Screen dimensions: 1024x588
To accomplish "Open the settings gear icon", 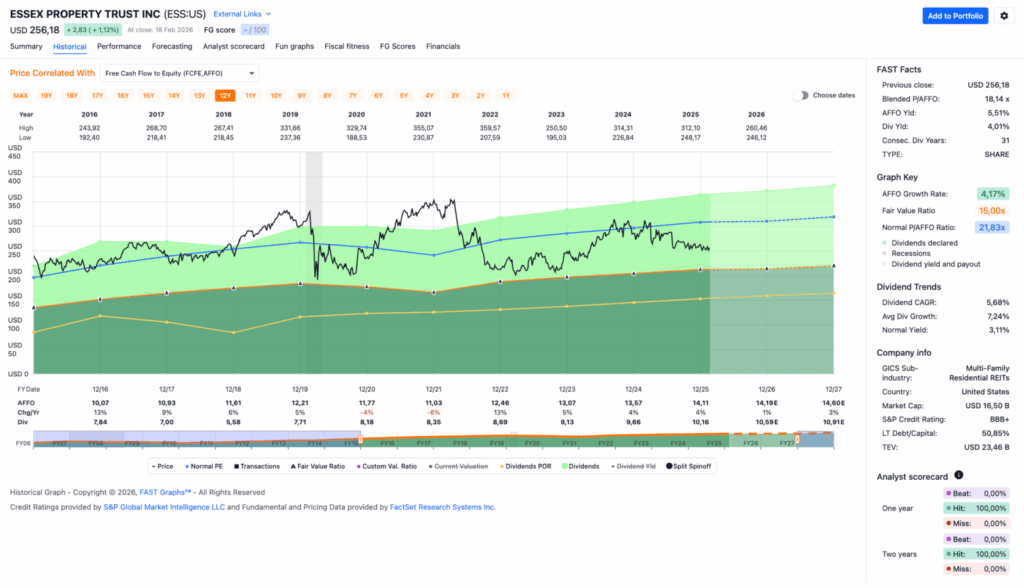I will click(x=1005, y=16).
